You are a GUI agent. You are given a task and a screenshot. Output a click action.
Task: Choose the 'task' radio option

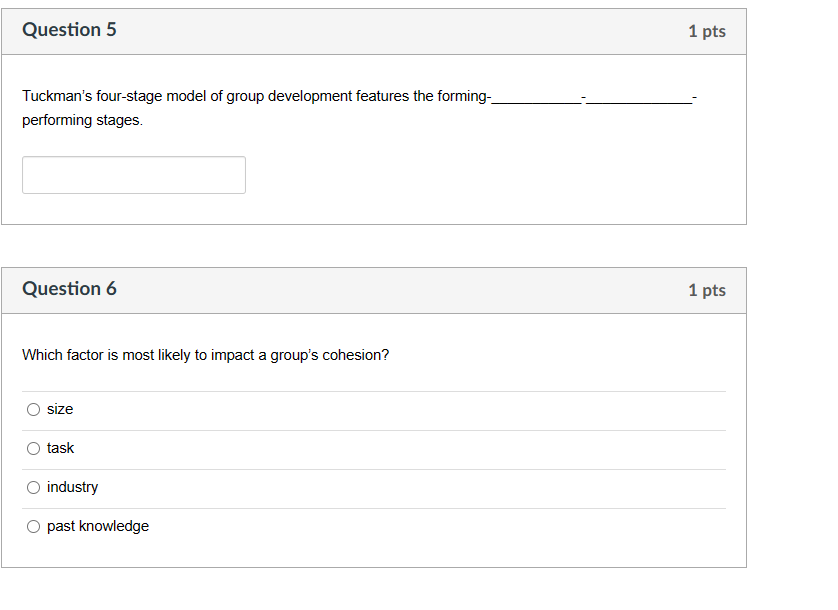pyautogui.click(x=34, y=448)
